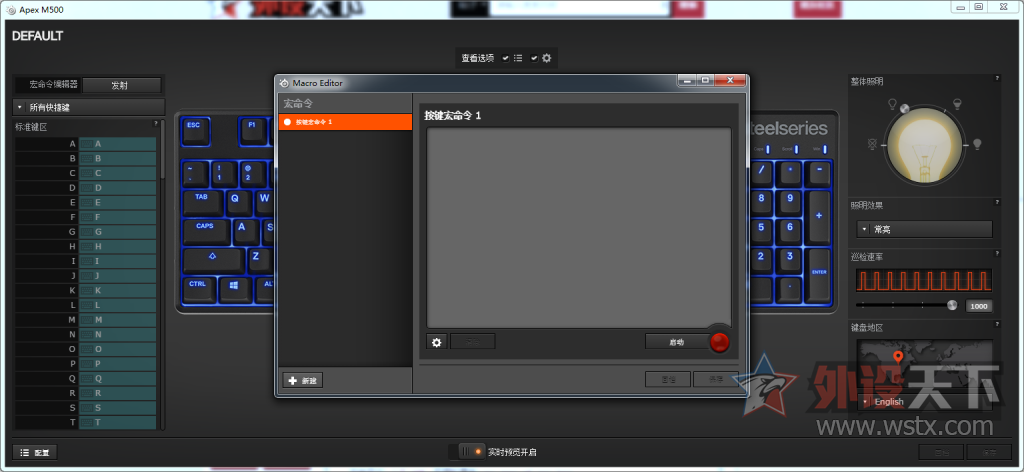Click the gear icon in 查看选项
1024x472 pixels.
[x=547, y=58]
